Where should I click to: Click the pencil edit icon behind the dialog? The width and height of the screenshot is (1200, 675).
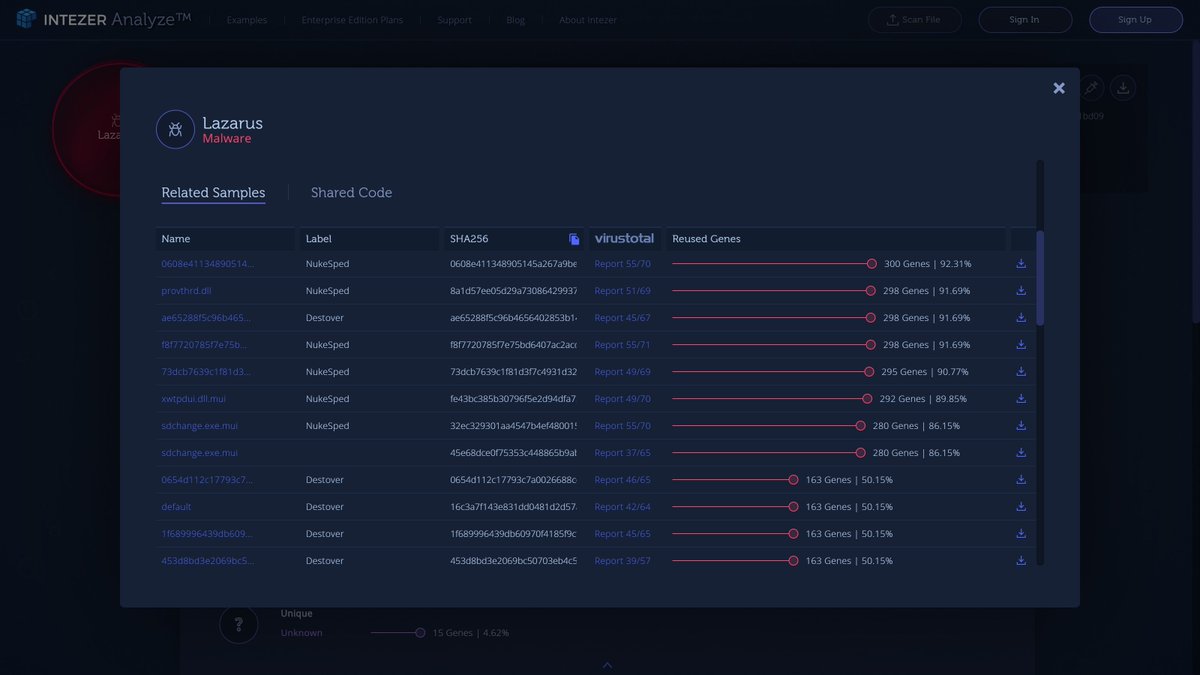(x=1091, y=88)
